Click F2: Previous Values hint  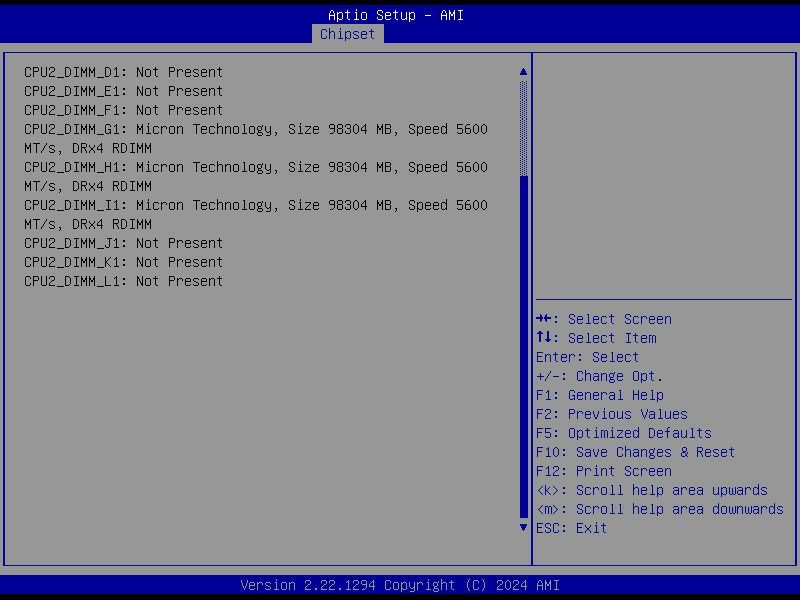coord(612,414)
